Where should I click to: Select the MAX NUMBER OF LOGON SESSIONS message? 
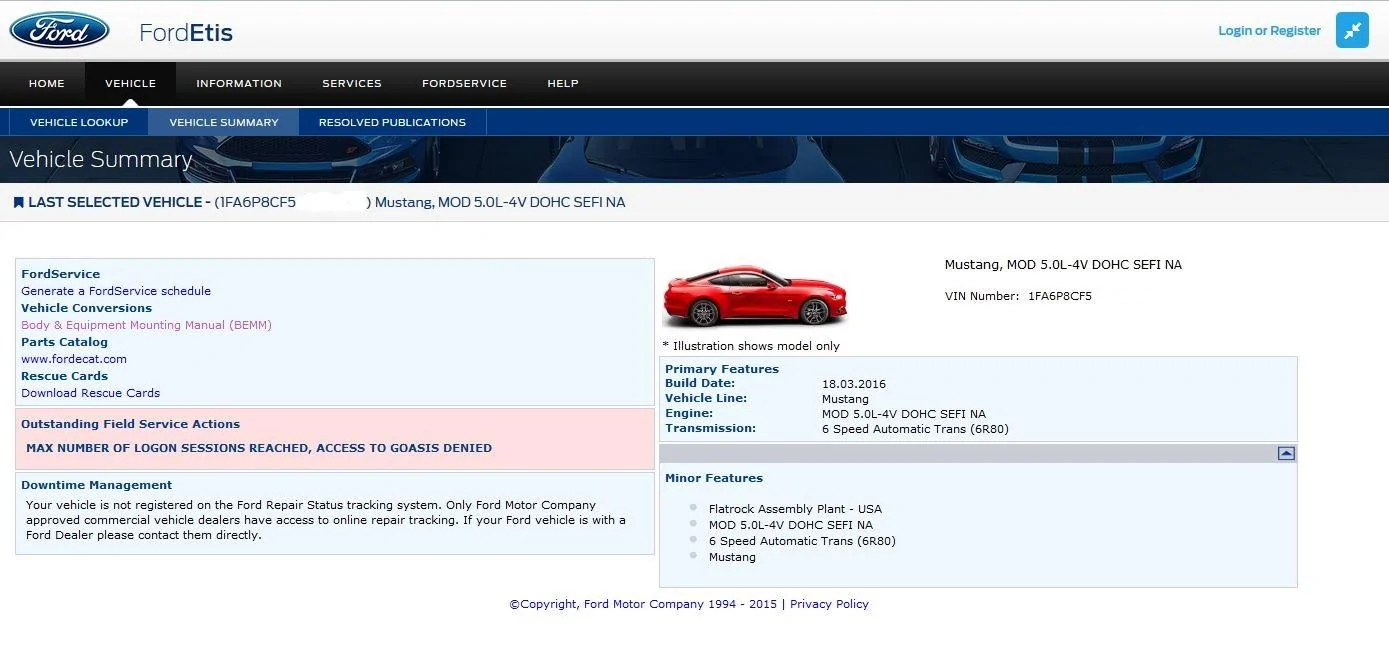(x=259, y=448)
